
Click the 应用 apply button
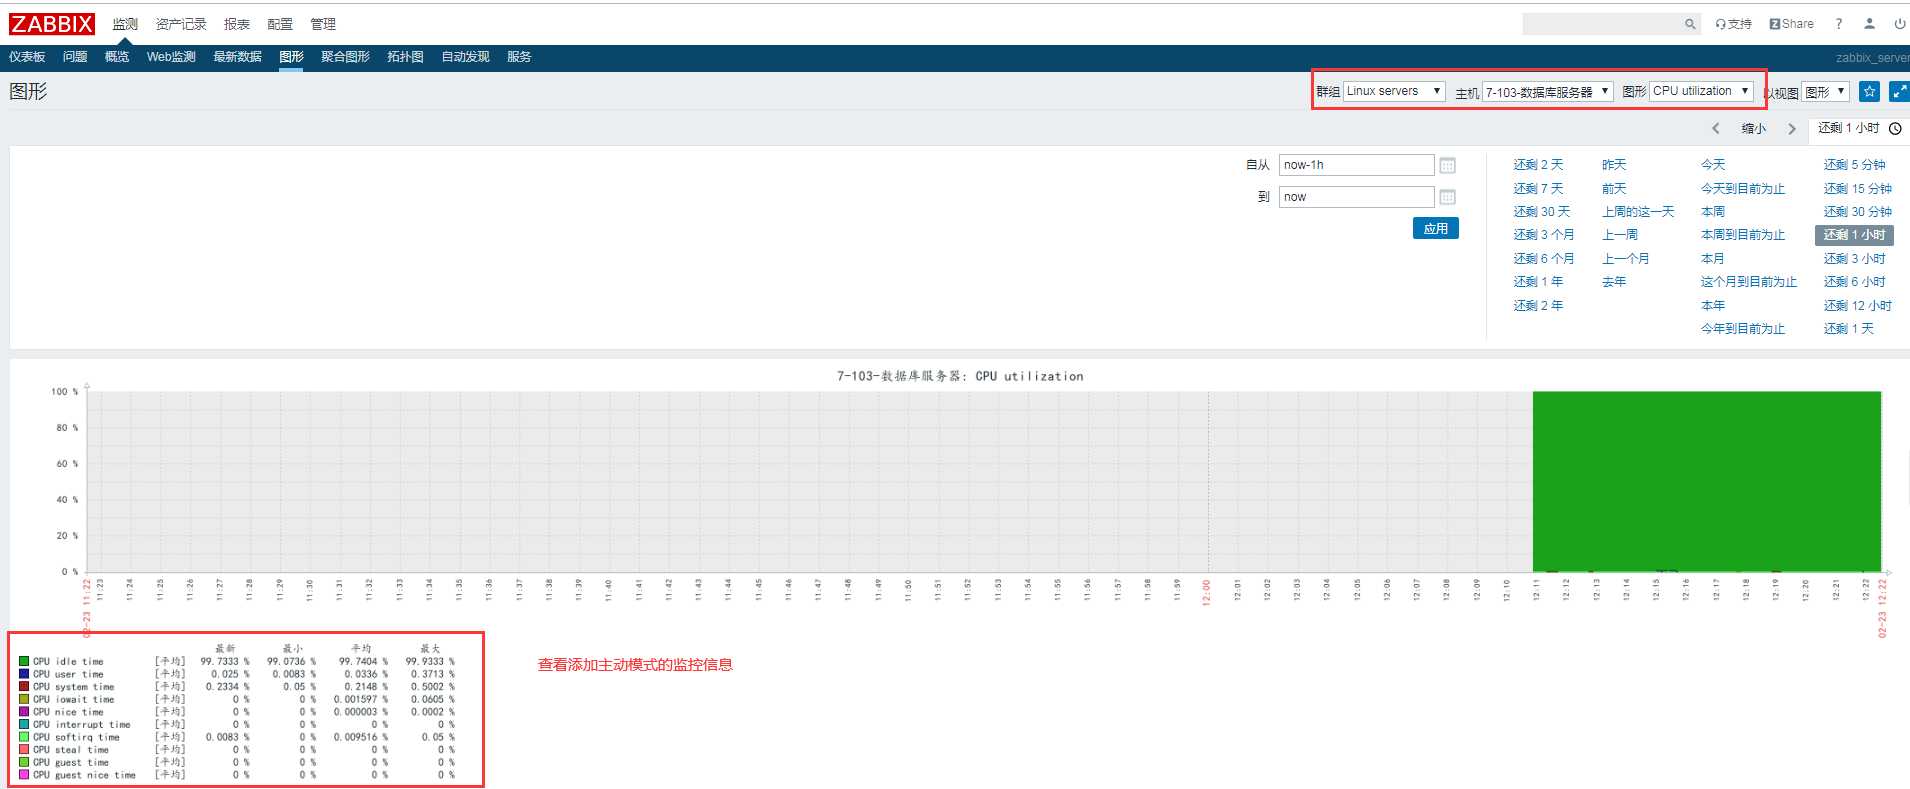(1436, 228)
